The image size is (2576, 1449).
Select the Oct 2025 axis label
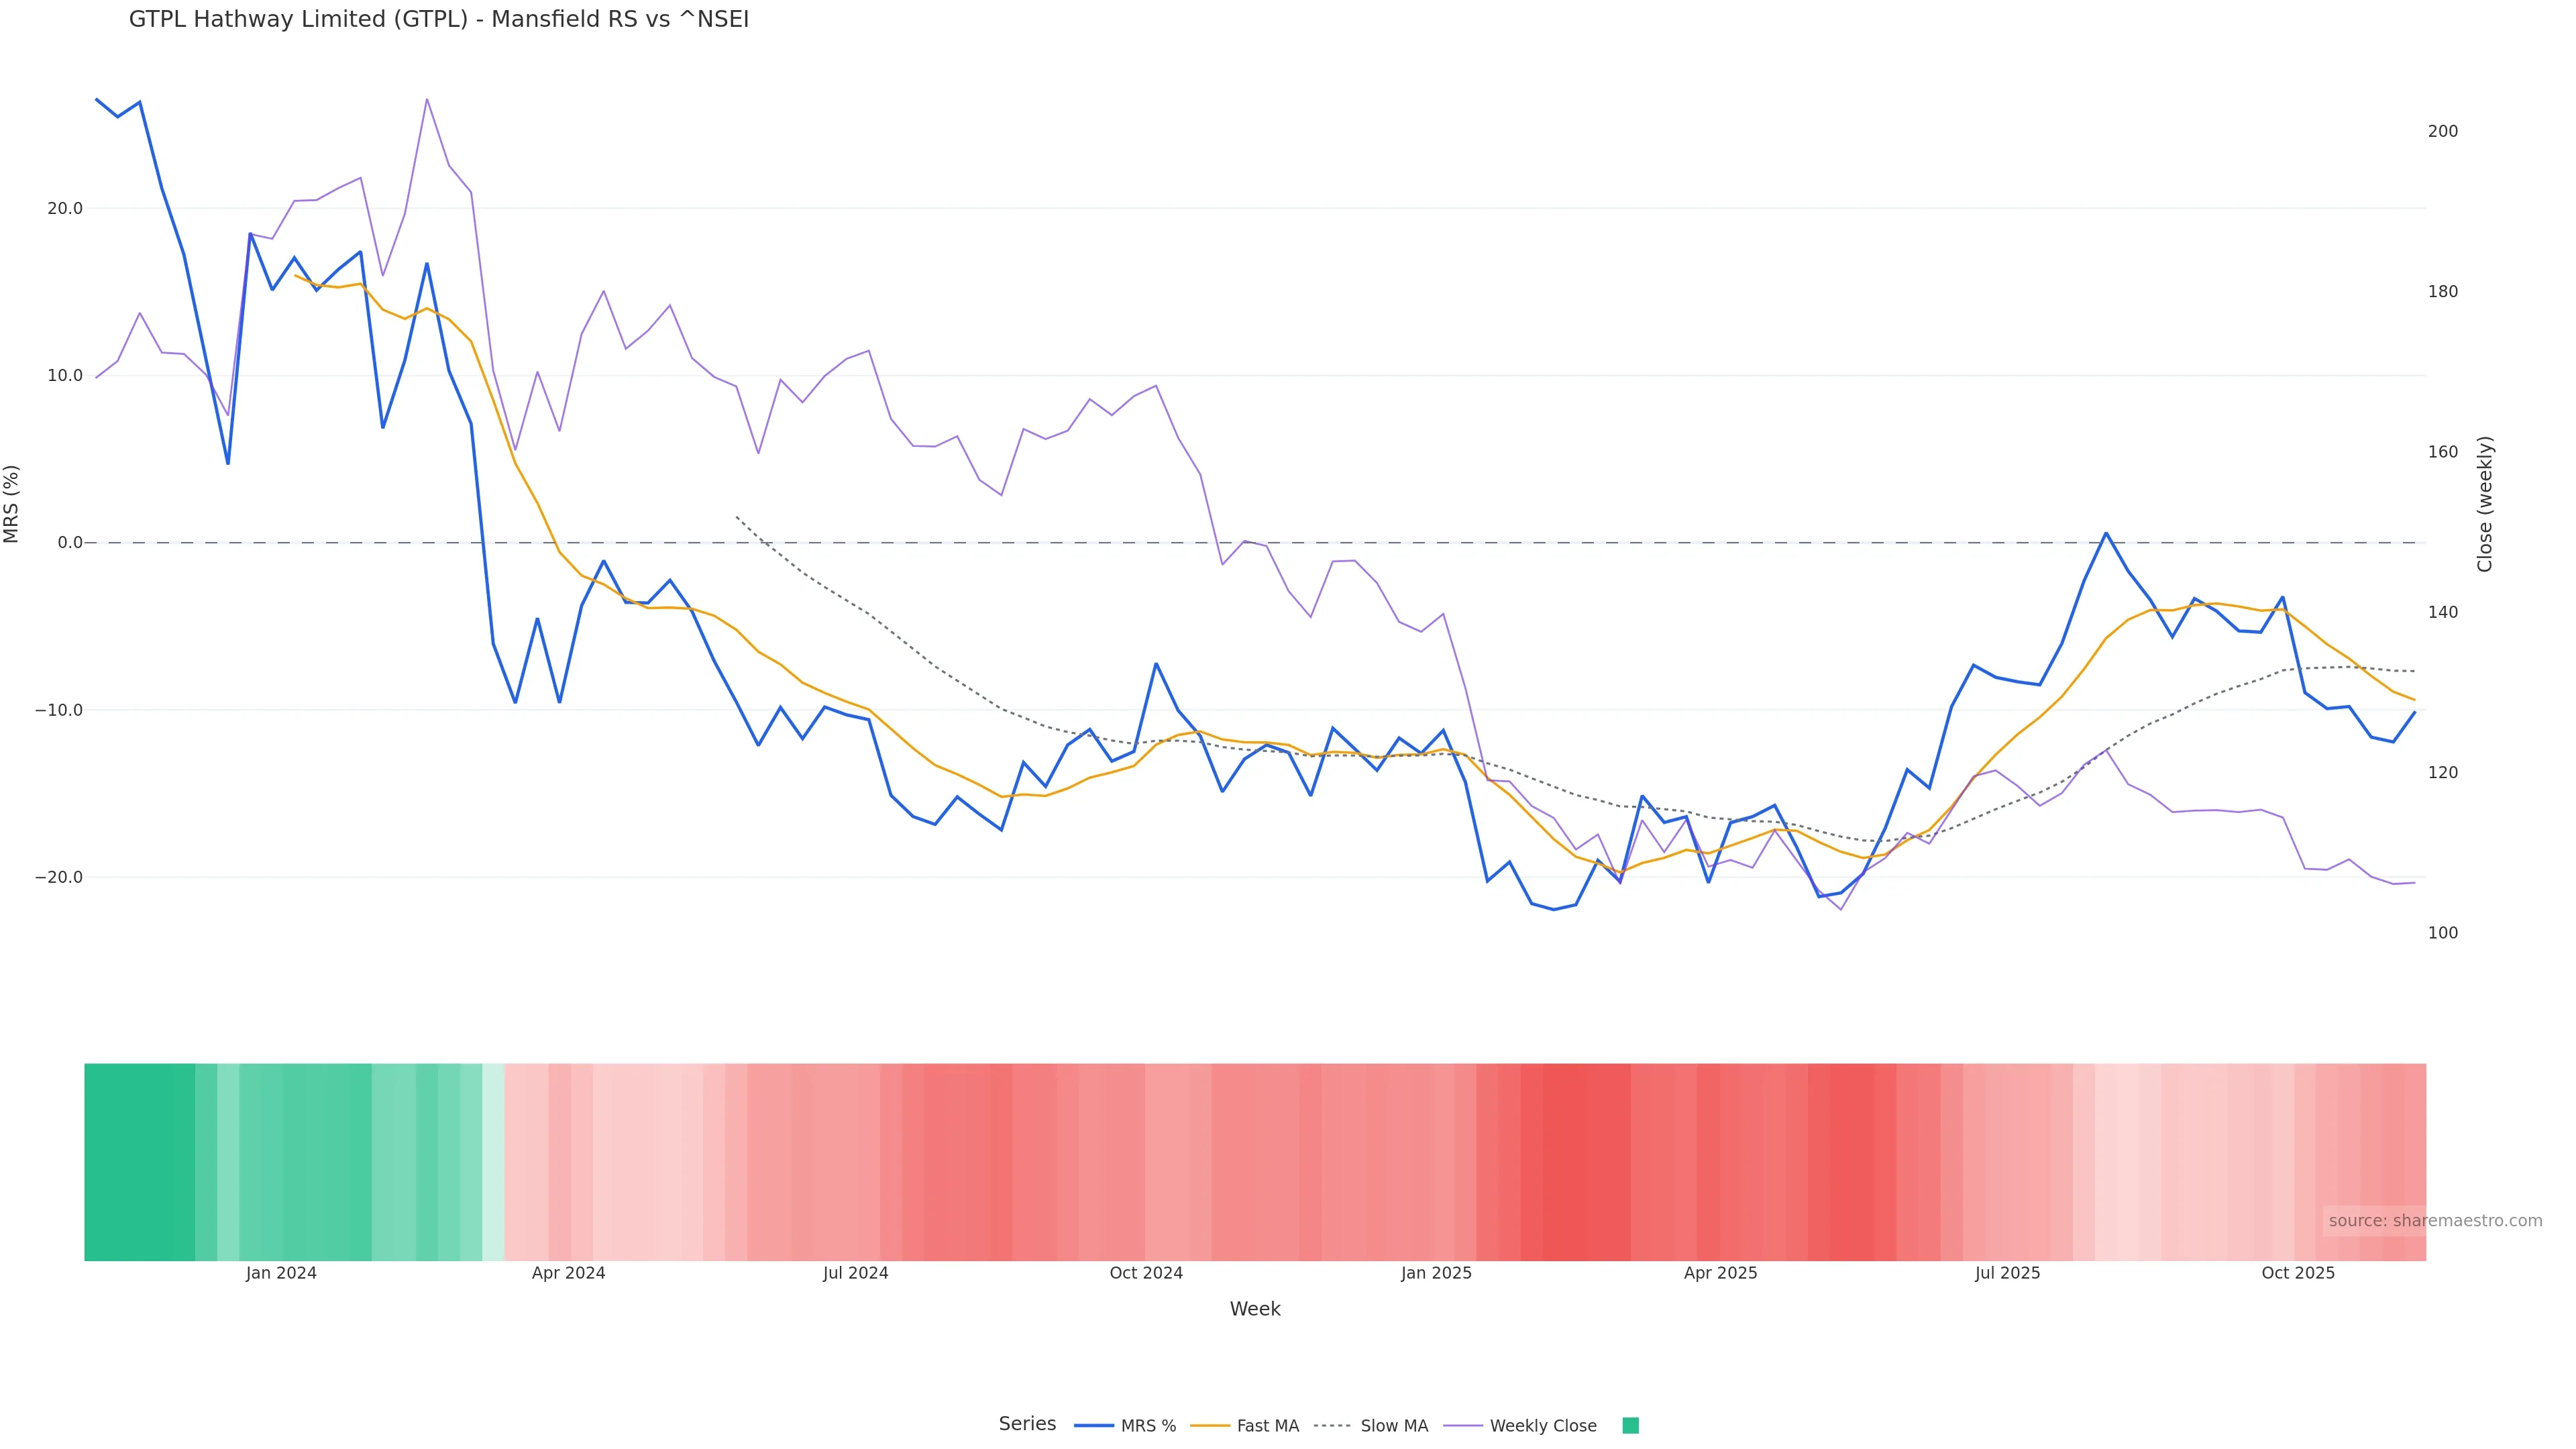coord(2298,1273)
